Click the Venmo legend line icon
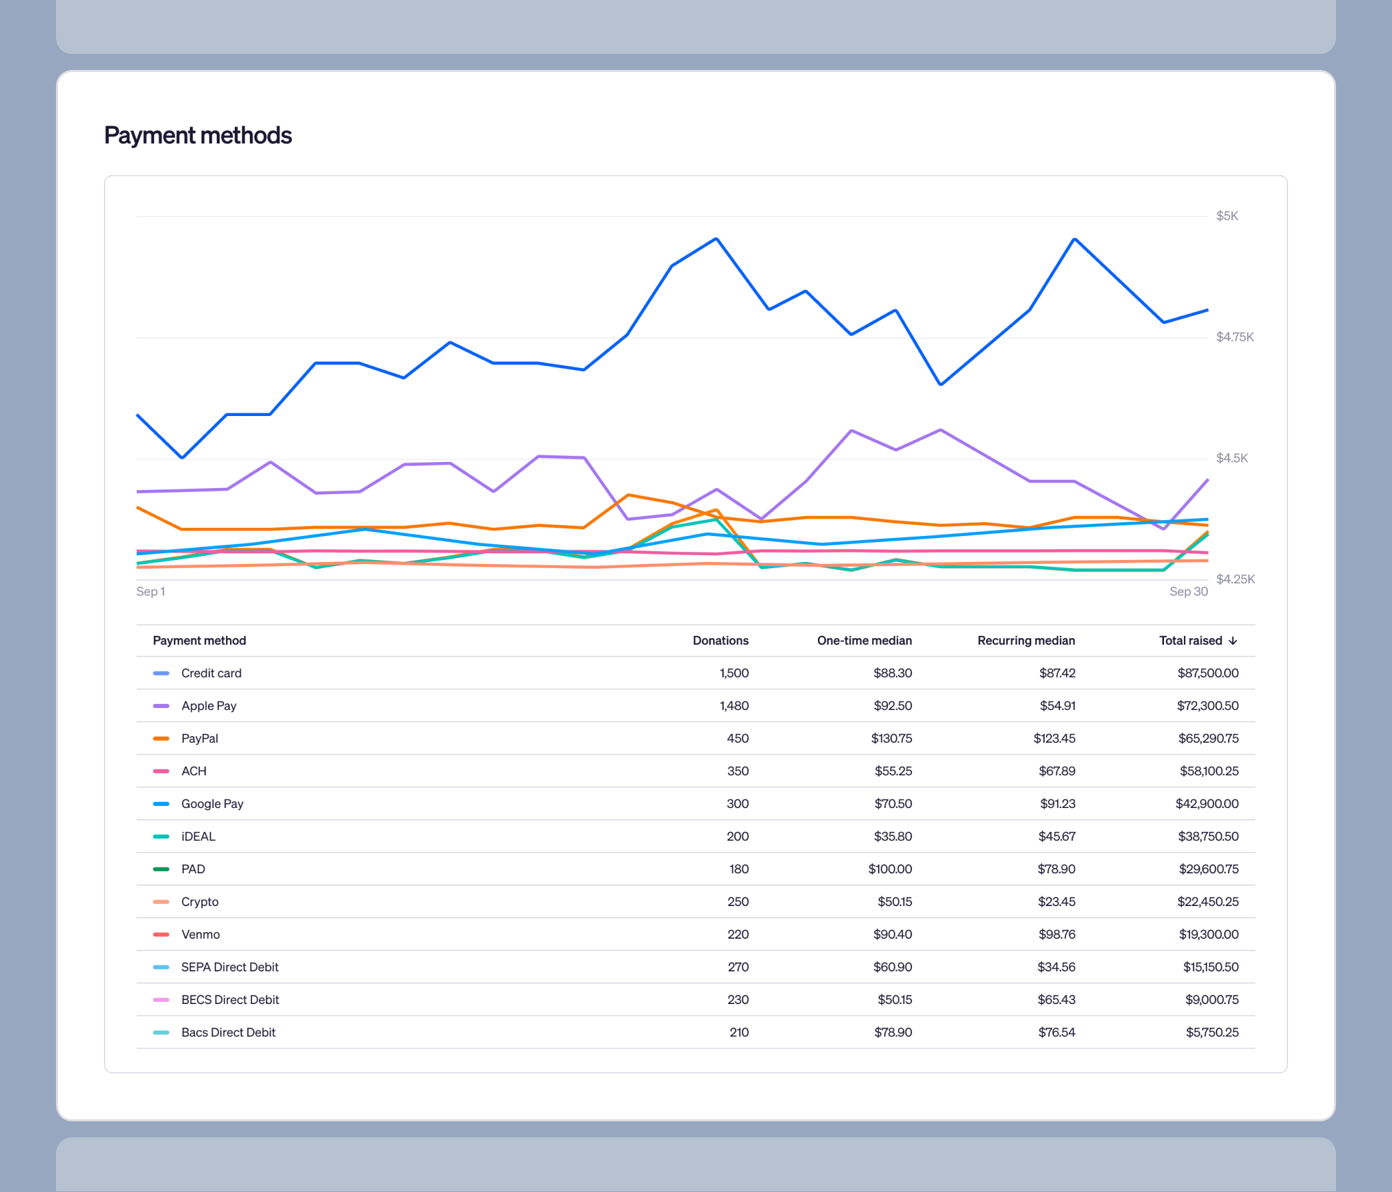This screenshot has height=1192, width=1392. pyautogui.click(x=162, y=934)
